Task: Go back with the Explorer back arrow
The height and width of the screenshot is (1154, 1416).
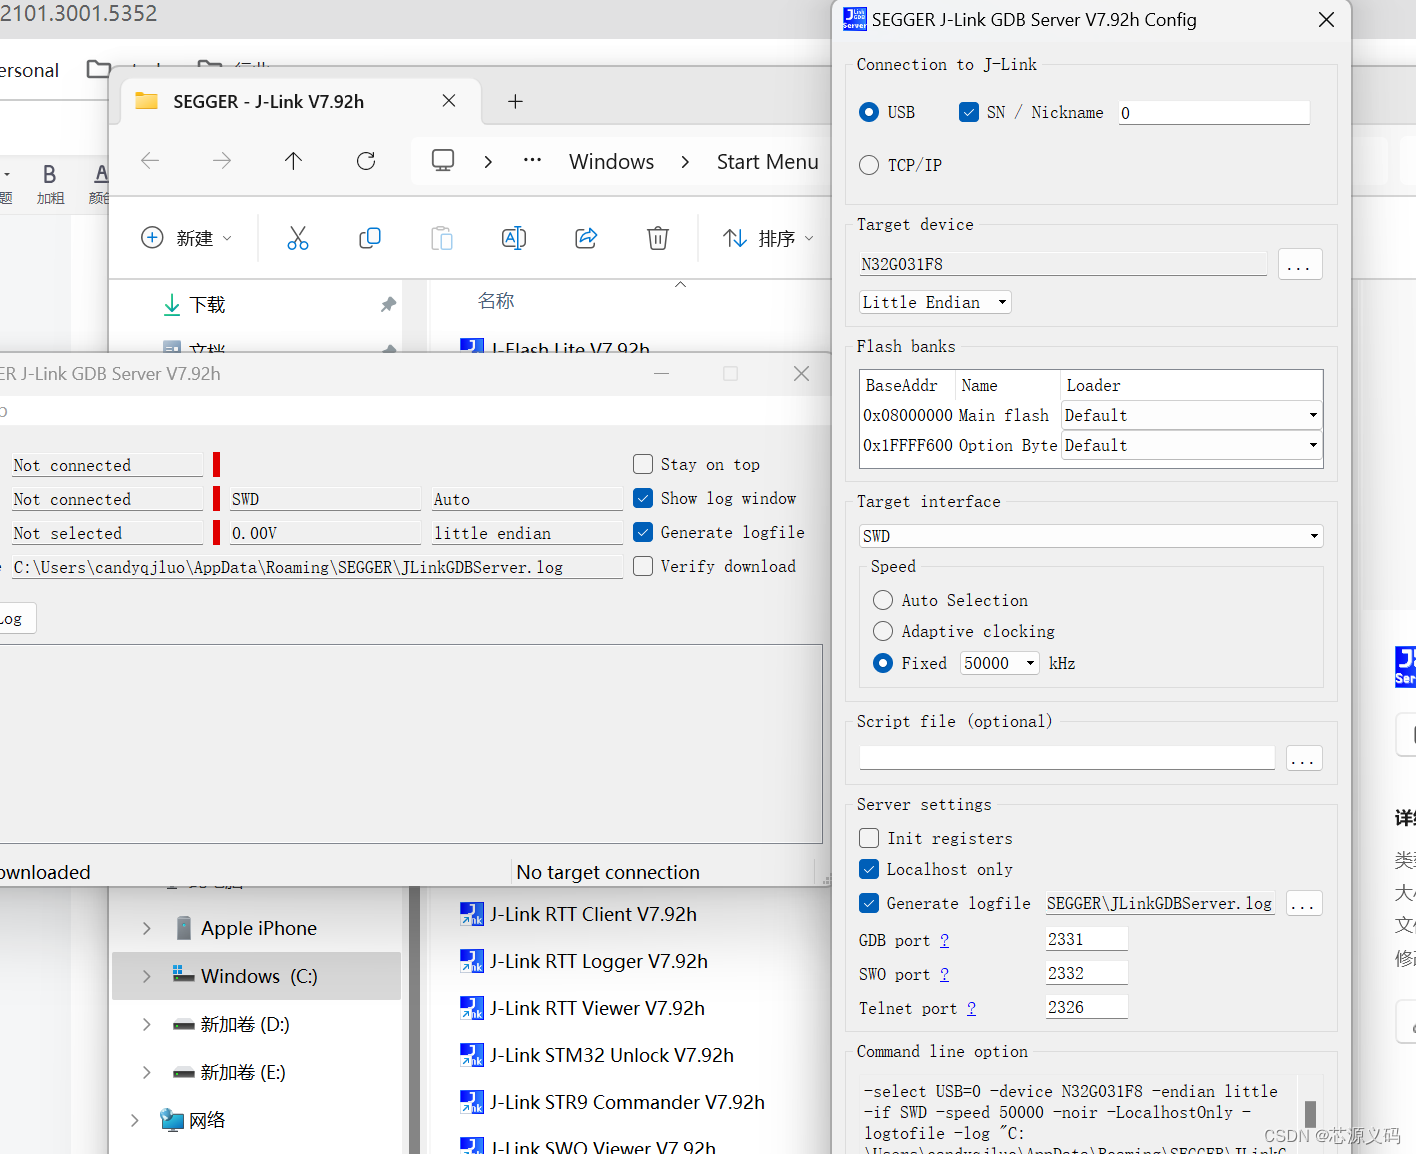Action: pyautogui.click(x=150, y=161)
